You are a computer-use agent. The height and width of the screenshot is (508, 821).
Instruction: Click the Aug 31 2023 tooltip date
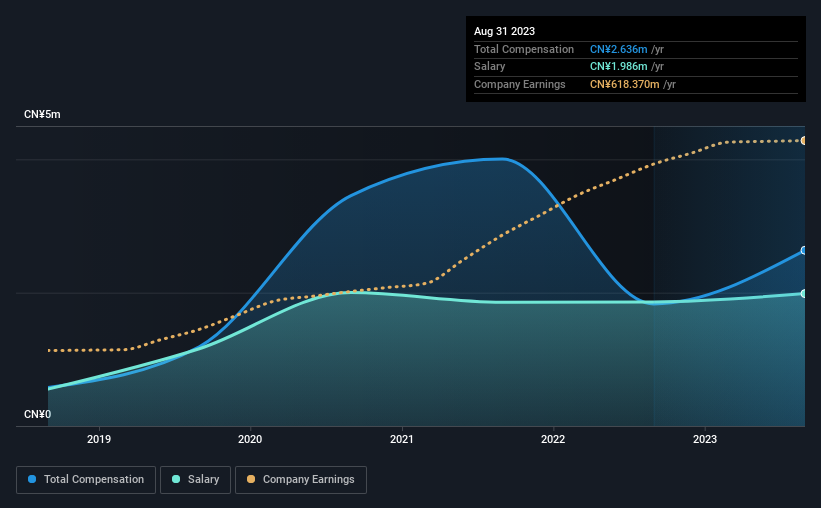[504, 31]
